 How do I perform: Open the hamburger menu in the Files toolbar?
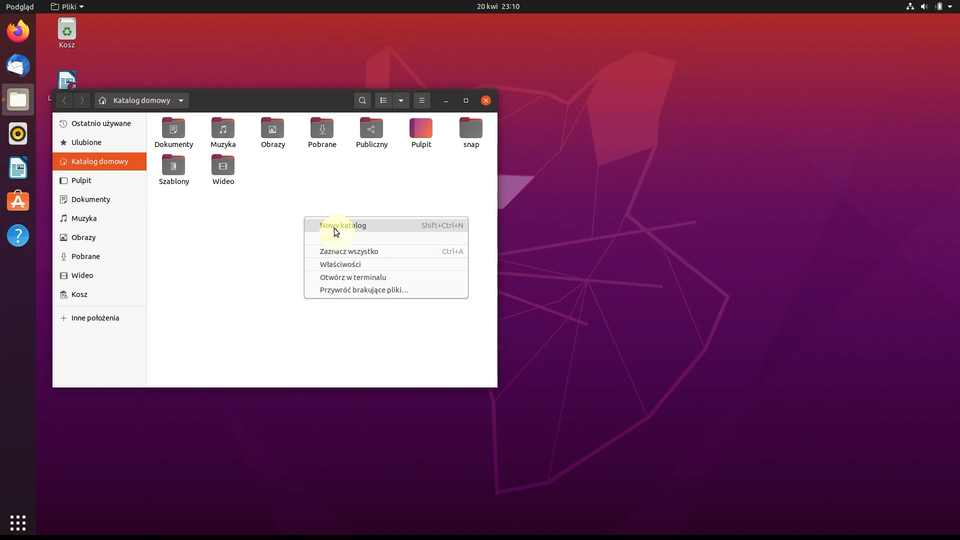(422, 100)
